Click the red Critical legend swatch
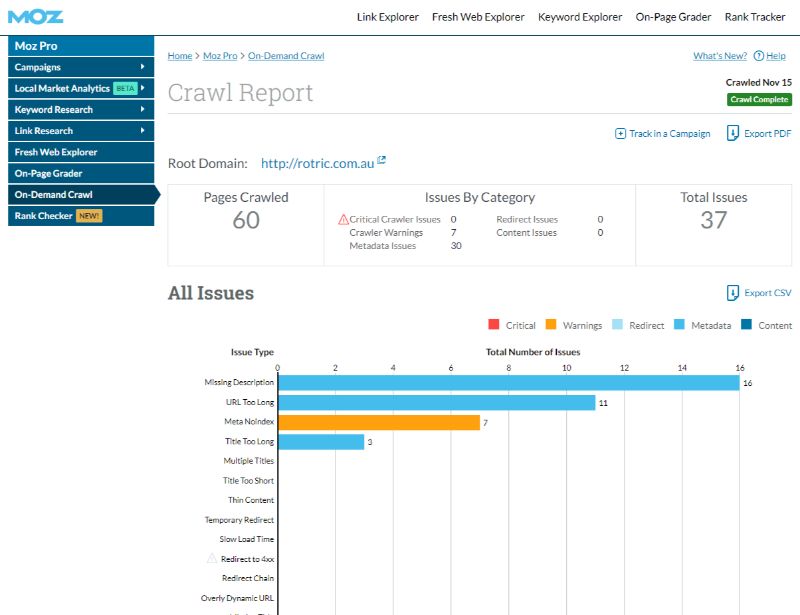This screenshot has width=800, height=615. click(x=493, y=325)
